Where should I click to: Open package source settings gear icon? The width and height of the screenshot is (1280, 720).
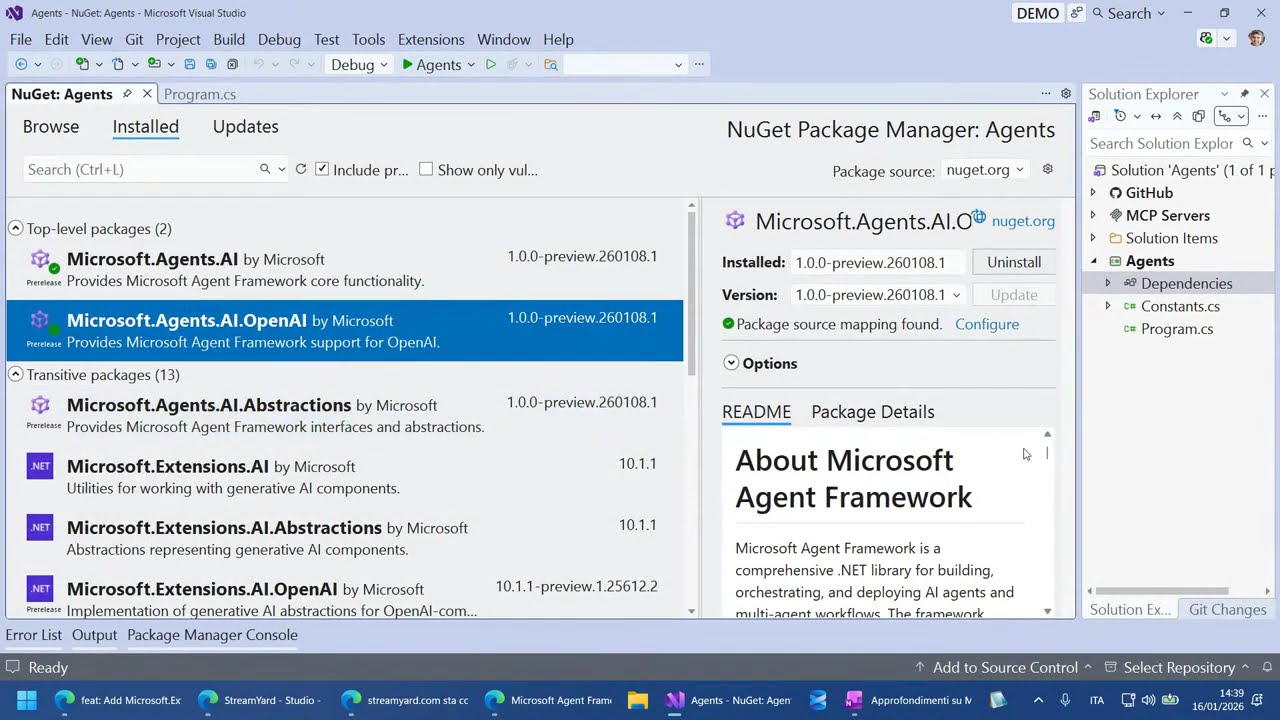tap(1048, 169)
